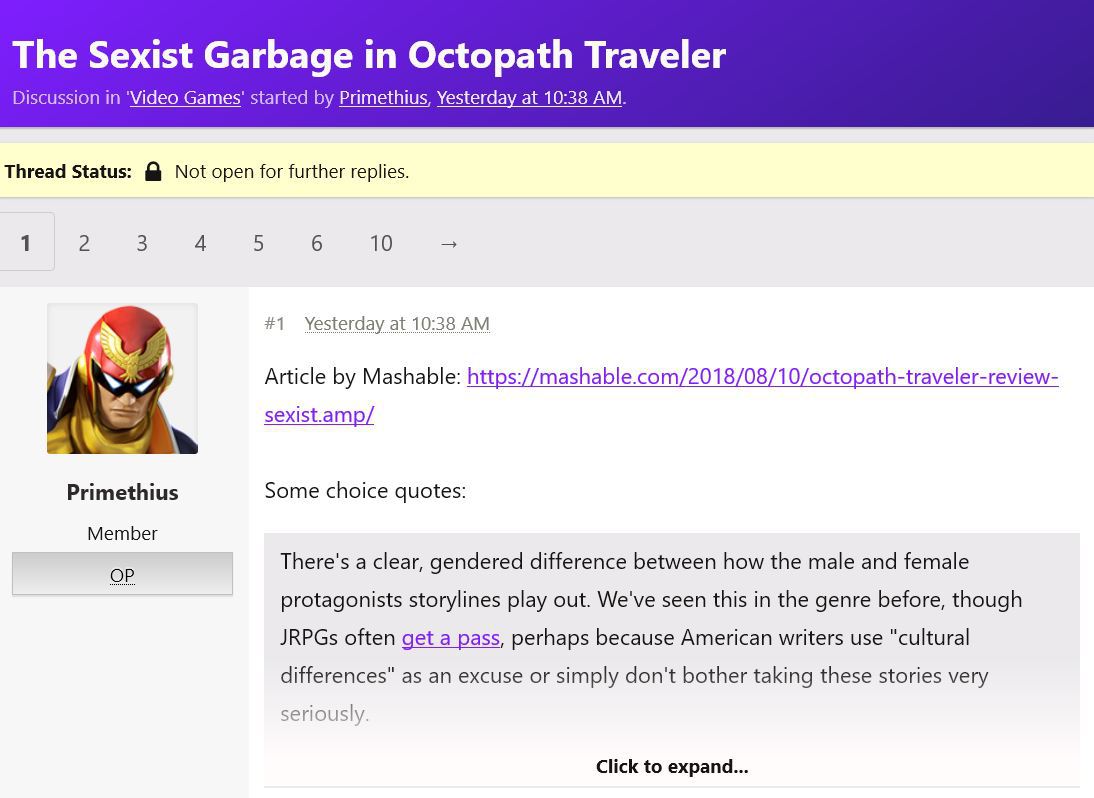1094x798 pixels.
Task: Open the Mashable Octopath Traveler review link
Action: [661, 396]
